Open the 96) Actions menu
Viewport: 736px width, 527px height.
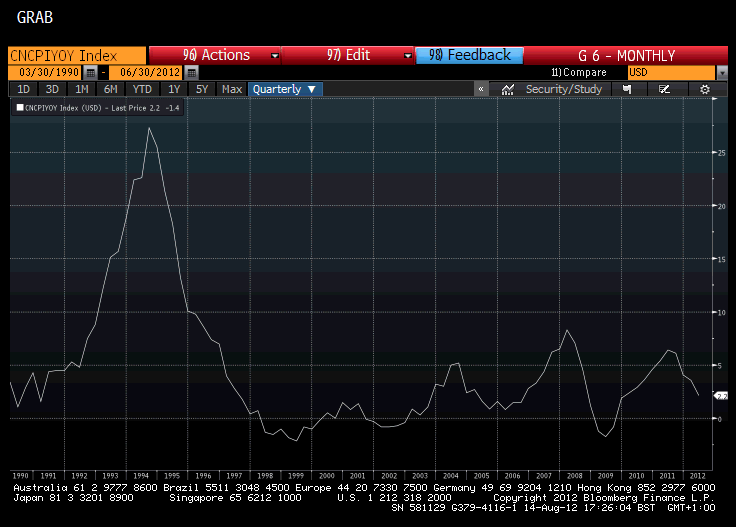click(215, 55)
